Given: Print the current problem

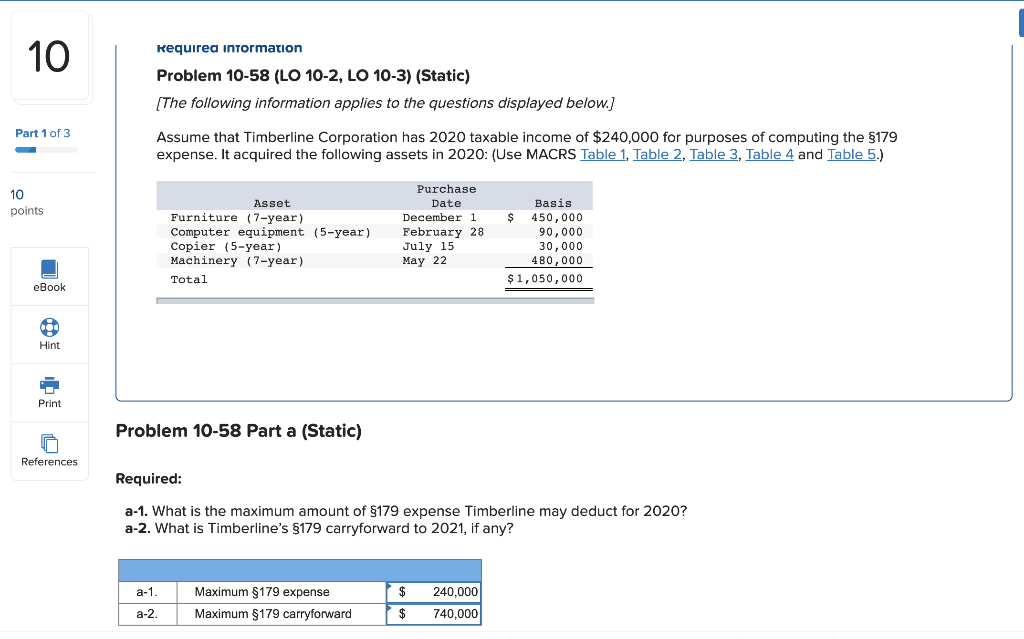Looking at the screenshot, I should coord(49,392).
